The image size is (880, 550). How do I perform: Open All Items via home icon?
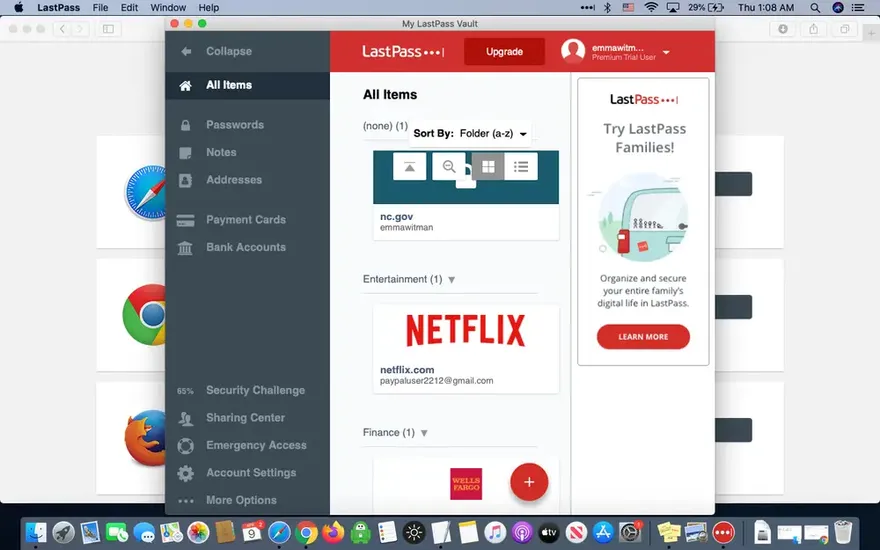(x=185, y=86)
